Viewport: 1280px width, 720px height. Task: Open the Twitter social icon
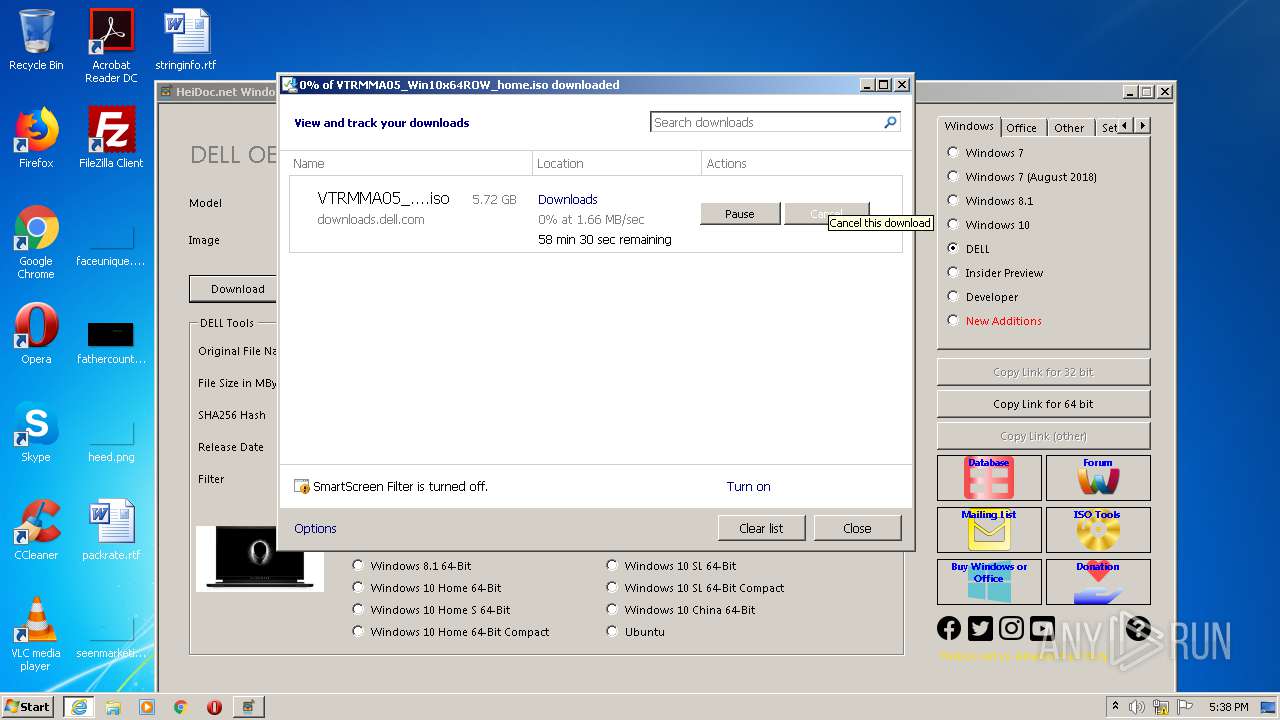980,628
